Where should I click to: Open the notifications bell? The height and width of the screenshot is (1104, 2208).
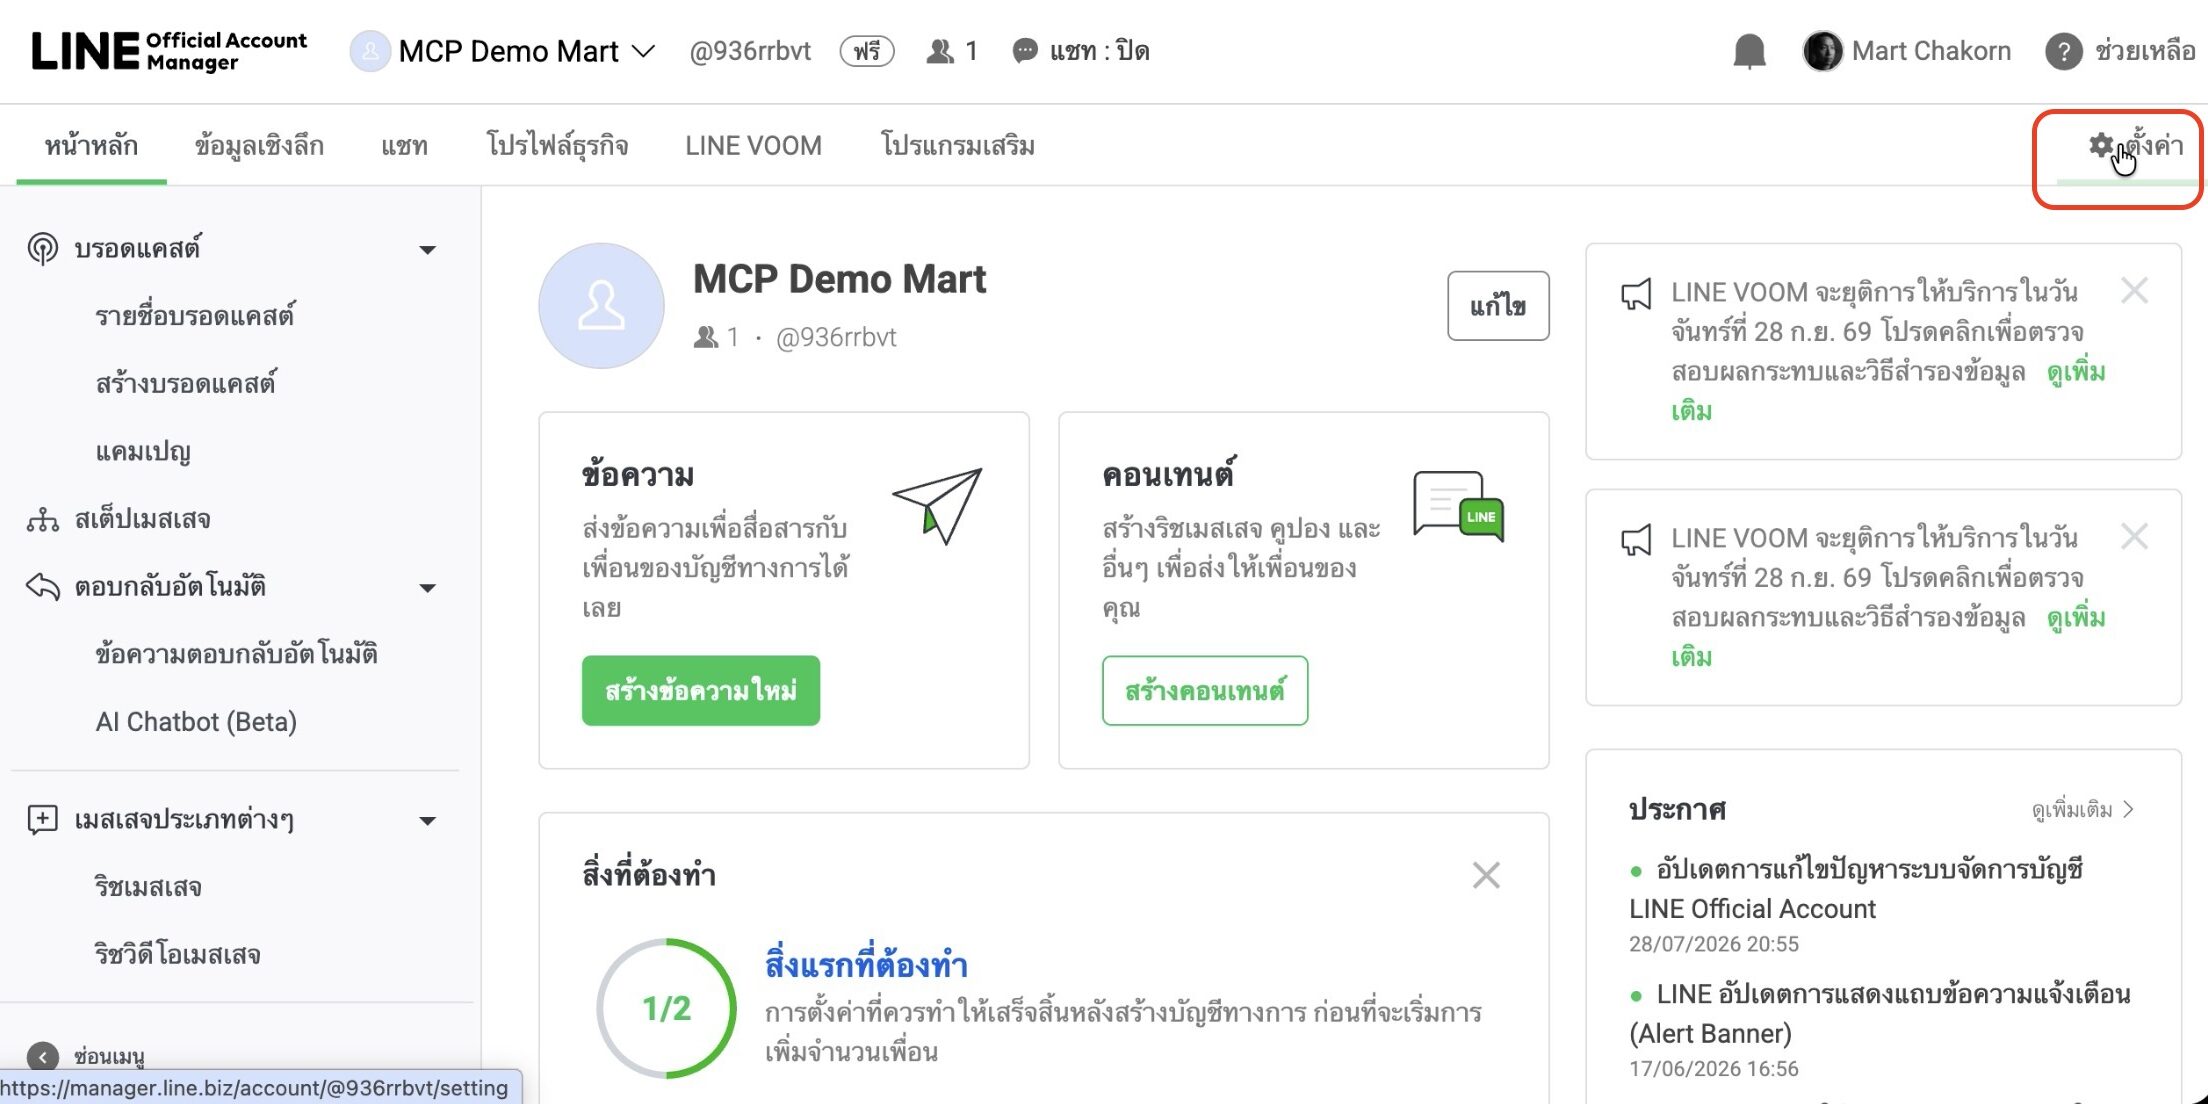point(1749,51)
